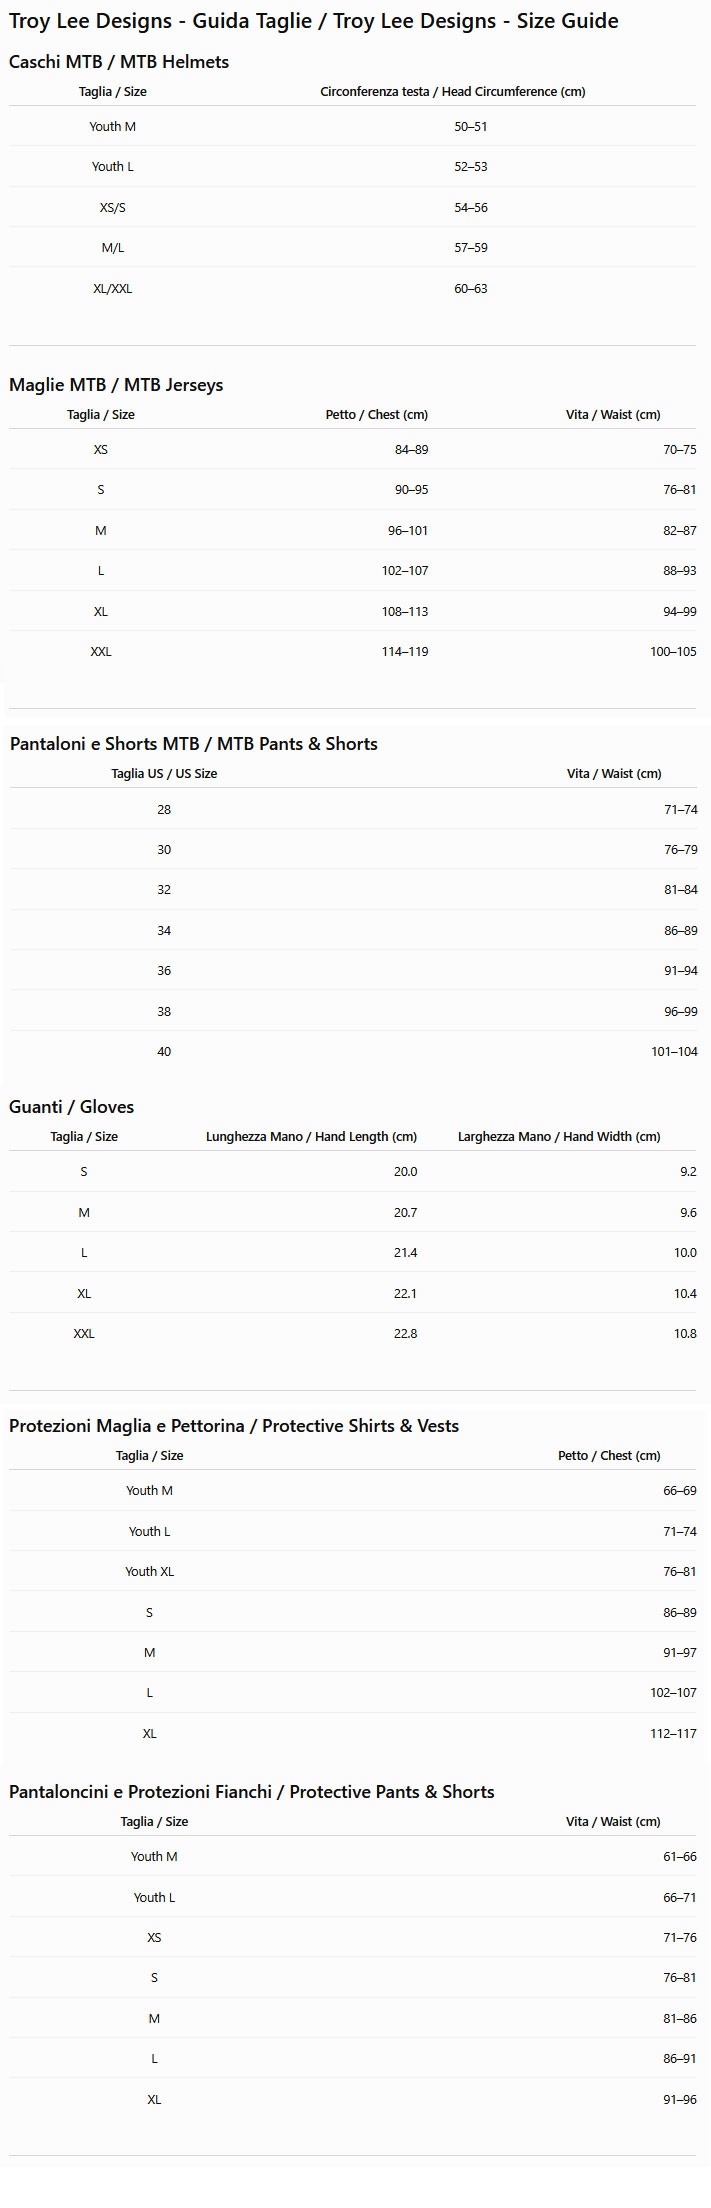
Task: Click the 10.8 hand width value
Action: coord(685,1334)
